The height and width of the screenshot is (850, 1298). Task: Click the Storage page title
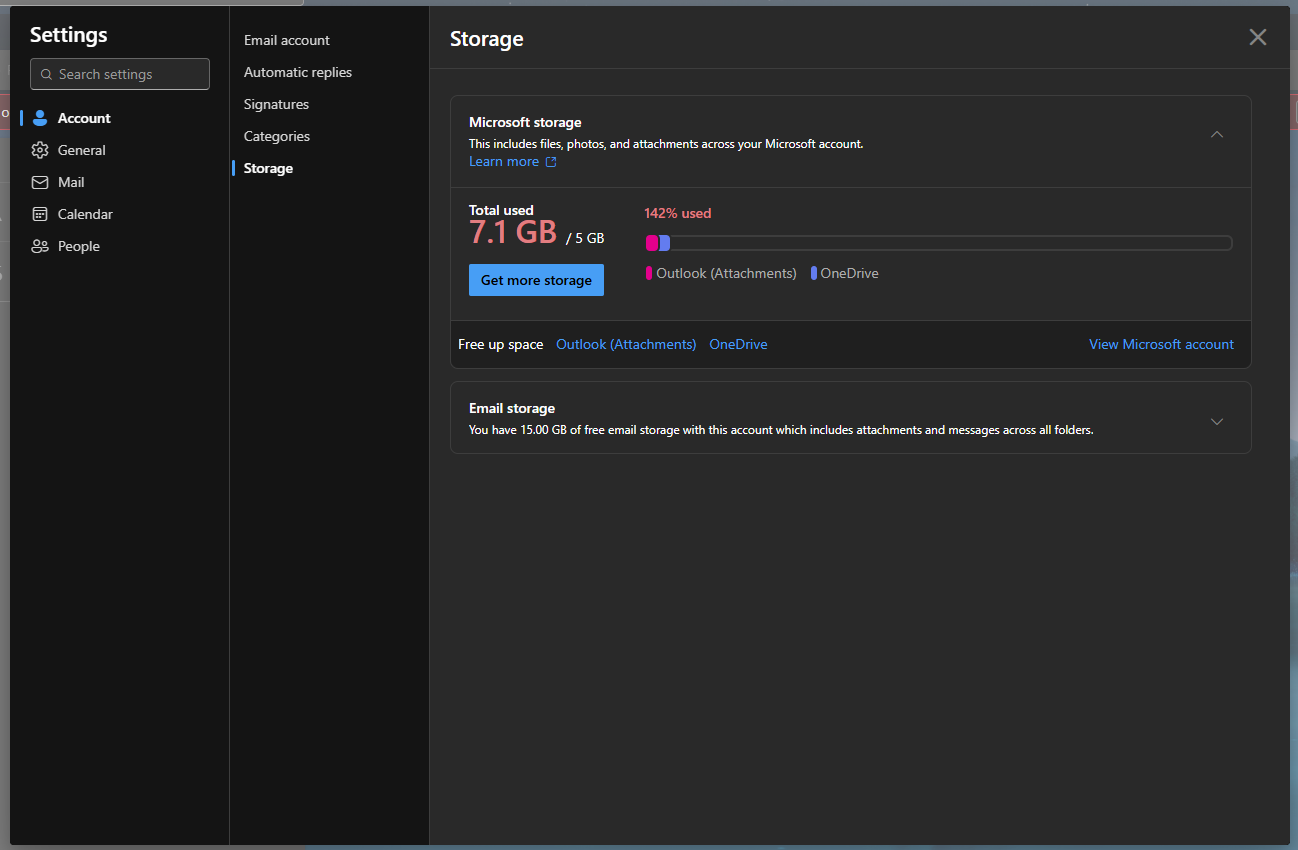click(x=487, y=39)
